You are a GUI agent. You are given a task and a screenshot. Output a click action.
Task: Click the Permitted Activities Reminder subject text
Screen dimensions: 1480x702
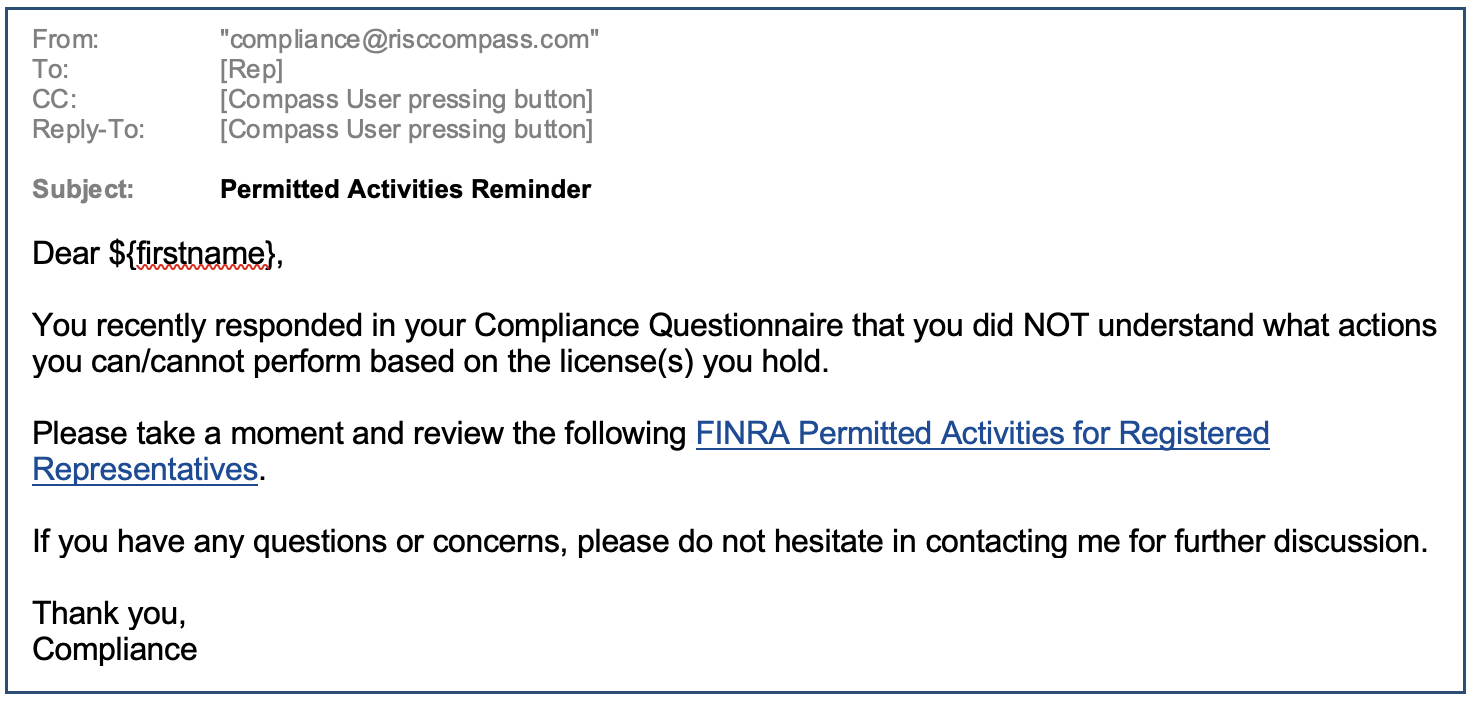[x=405, y=189]
